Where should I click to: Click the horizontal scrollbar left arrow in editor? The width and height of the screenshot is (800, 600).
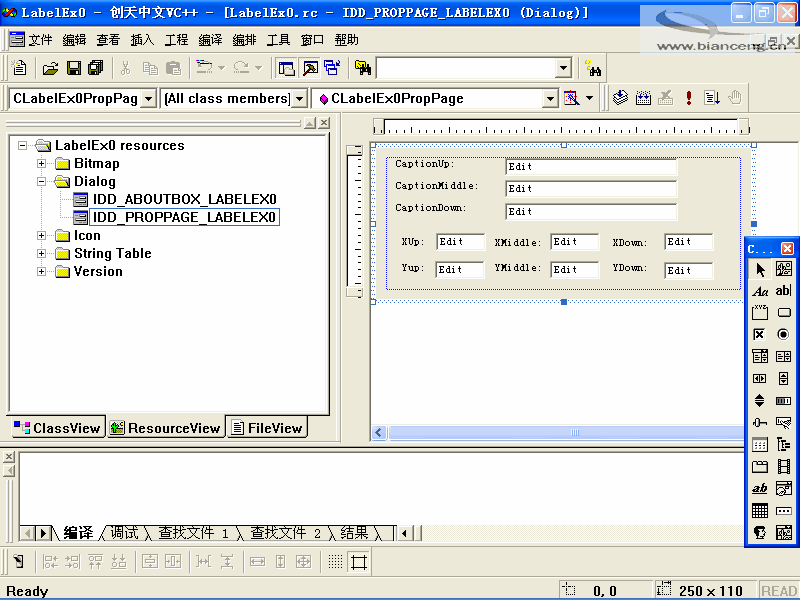pyautogui.click(x=379, y=433)
